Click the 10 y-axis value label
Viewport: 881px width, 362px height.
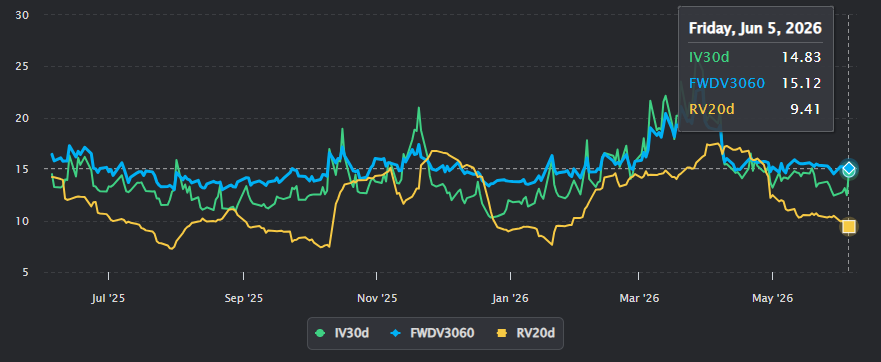[x=23, y=221]
